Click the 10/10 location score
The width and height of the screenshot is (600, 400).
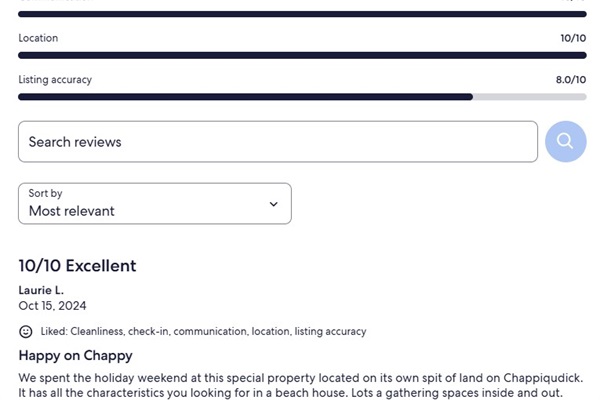click(x=573, y=38)
